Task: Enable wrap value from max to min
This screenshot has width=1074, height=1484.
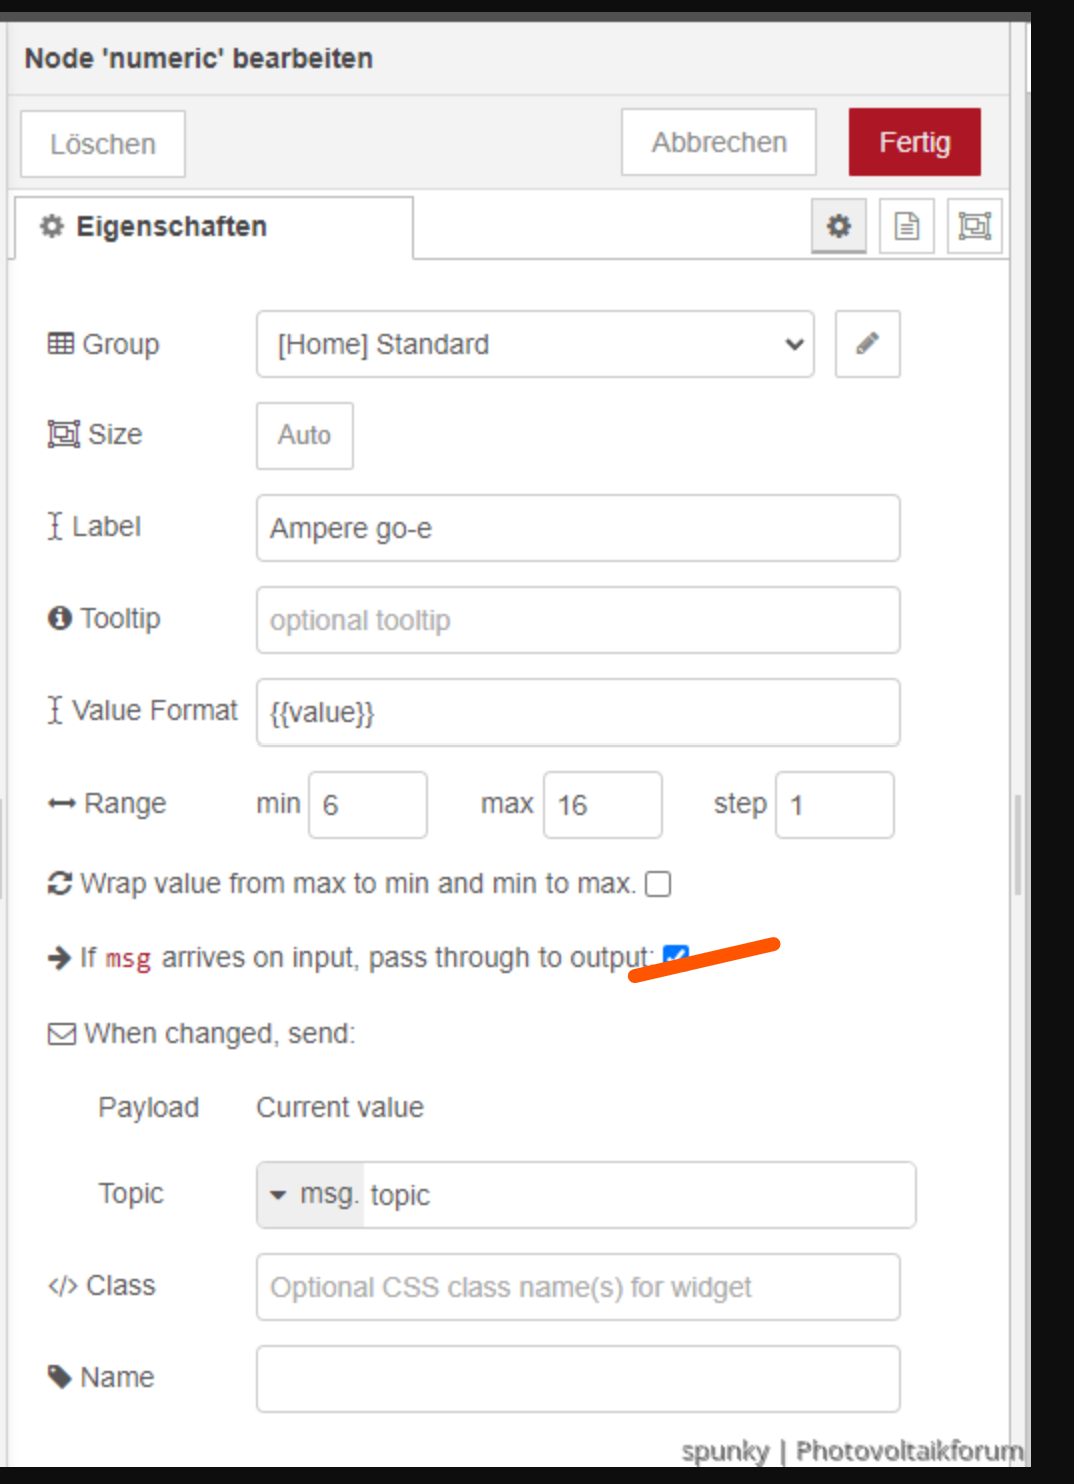Action: click(x=658, y=884)
